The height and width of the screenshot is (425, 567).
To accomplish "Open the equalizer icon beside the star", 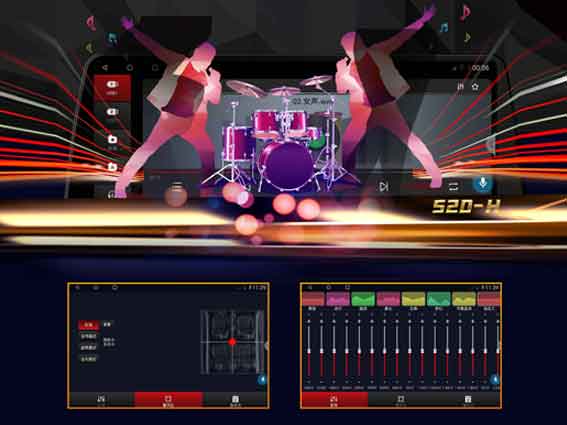I will [x=461, y=86].
